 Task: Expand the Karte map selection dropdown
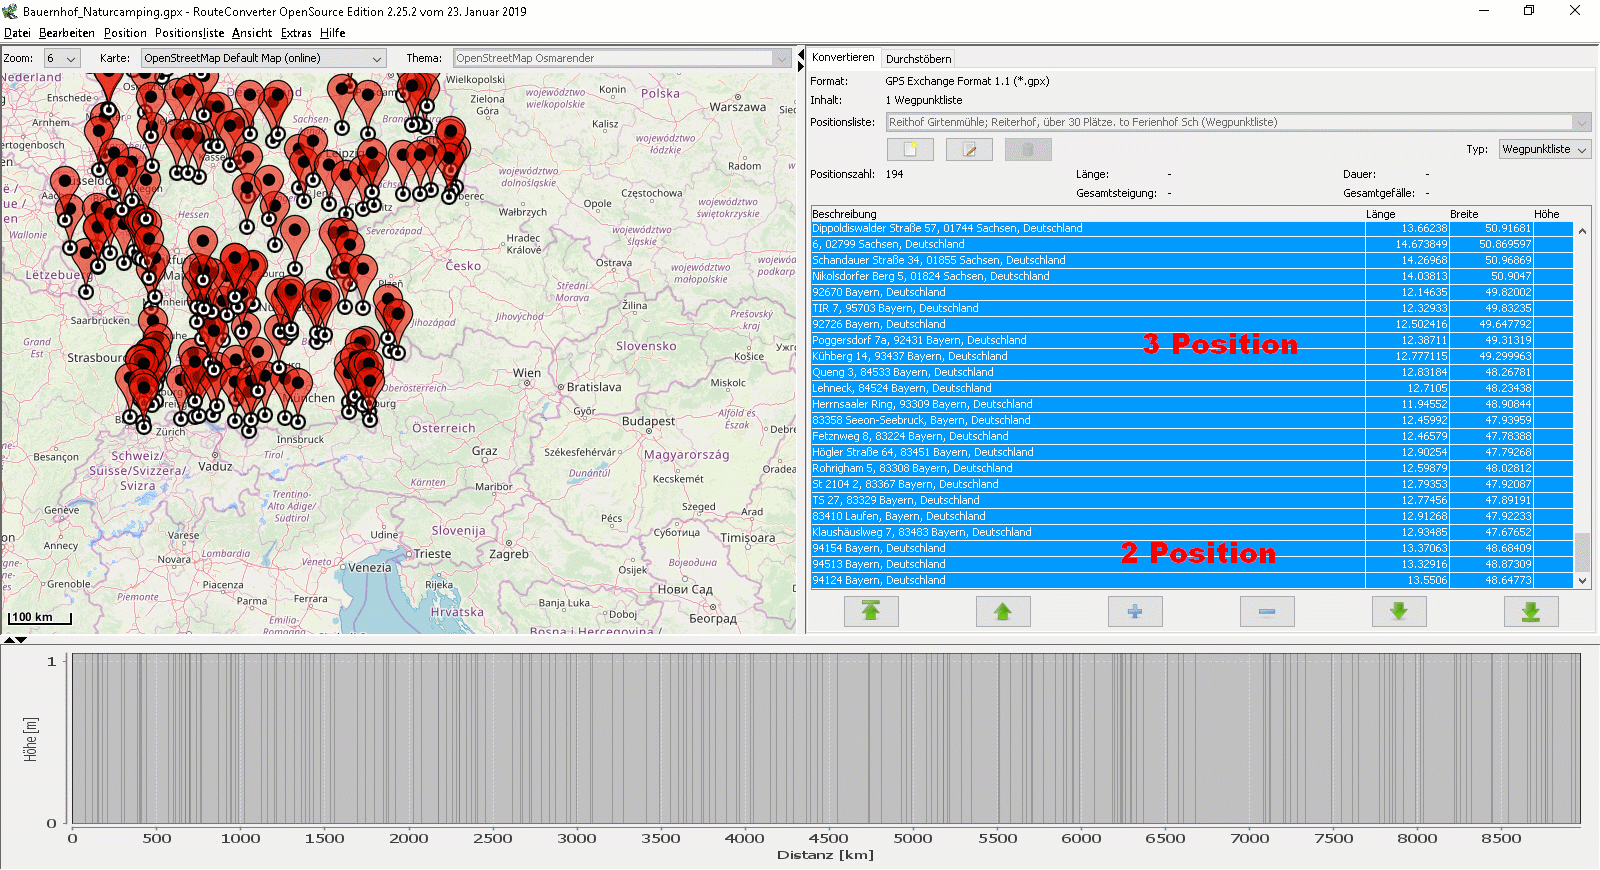[x=263, y=59]
